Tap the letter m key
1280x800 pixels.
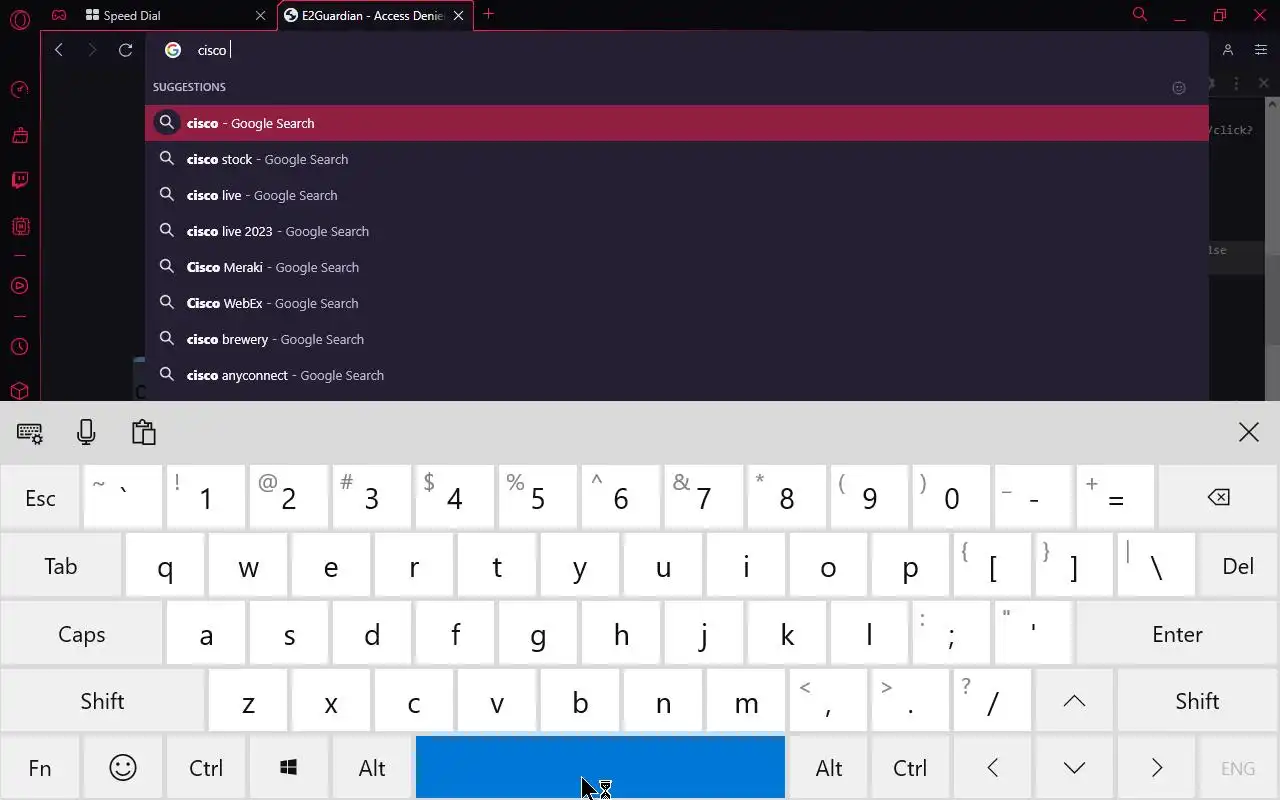746,700
